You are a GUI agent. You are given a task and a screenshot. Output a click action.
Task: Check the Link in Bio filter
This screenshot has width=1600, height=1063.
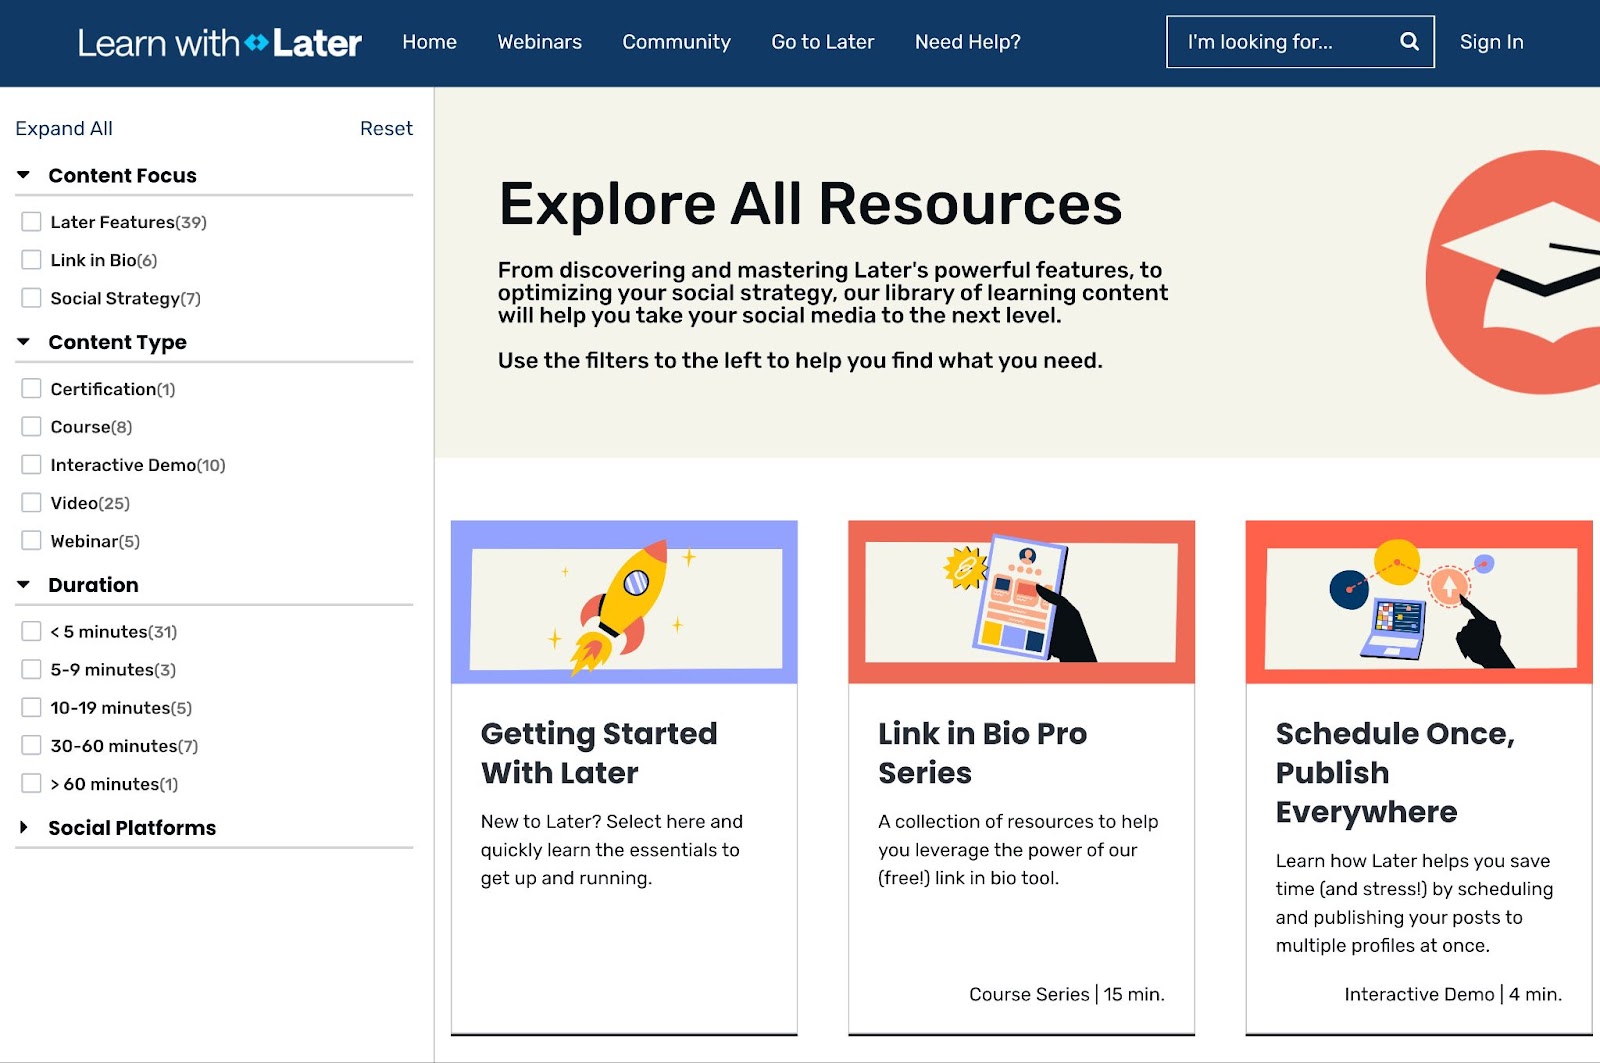coord(31,260)
